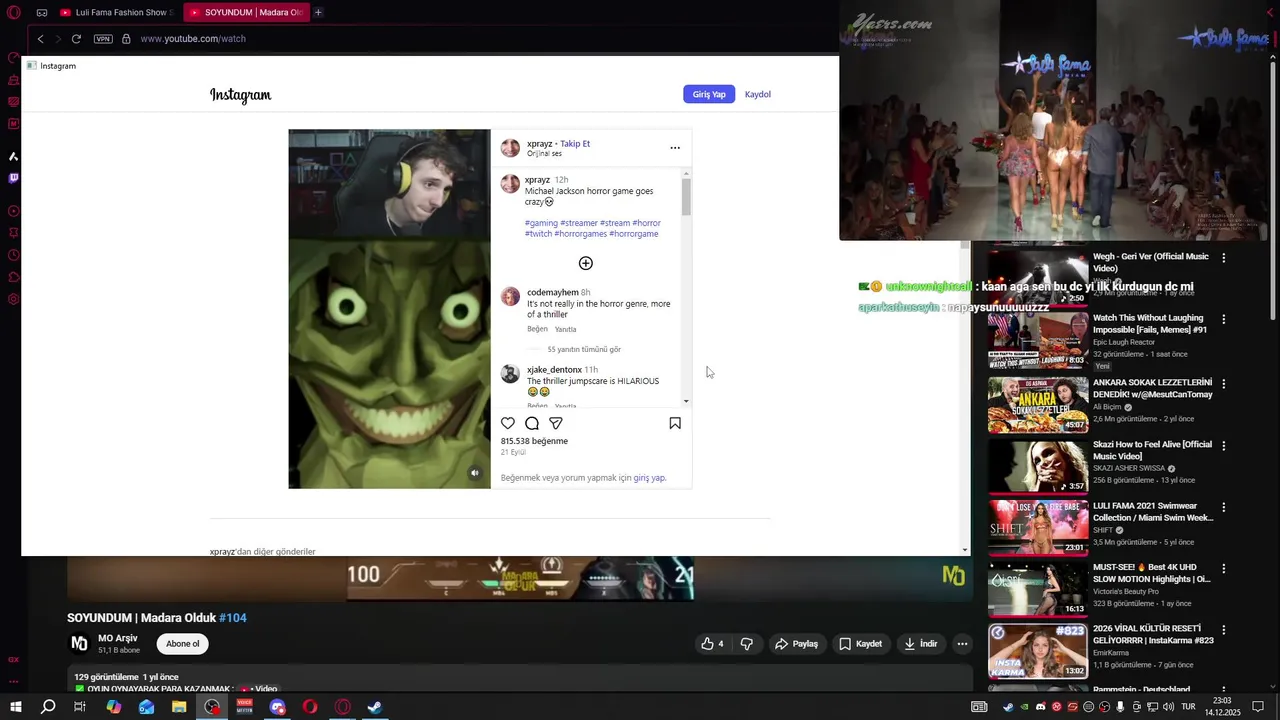Share the Instagram post paper-plane icon

(556, 423)
